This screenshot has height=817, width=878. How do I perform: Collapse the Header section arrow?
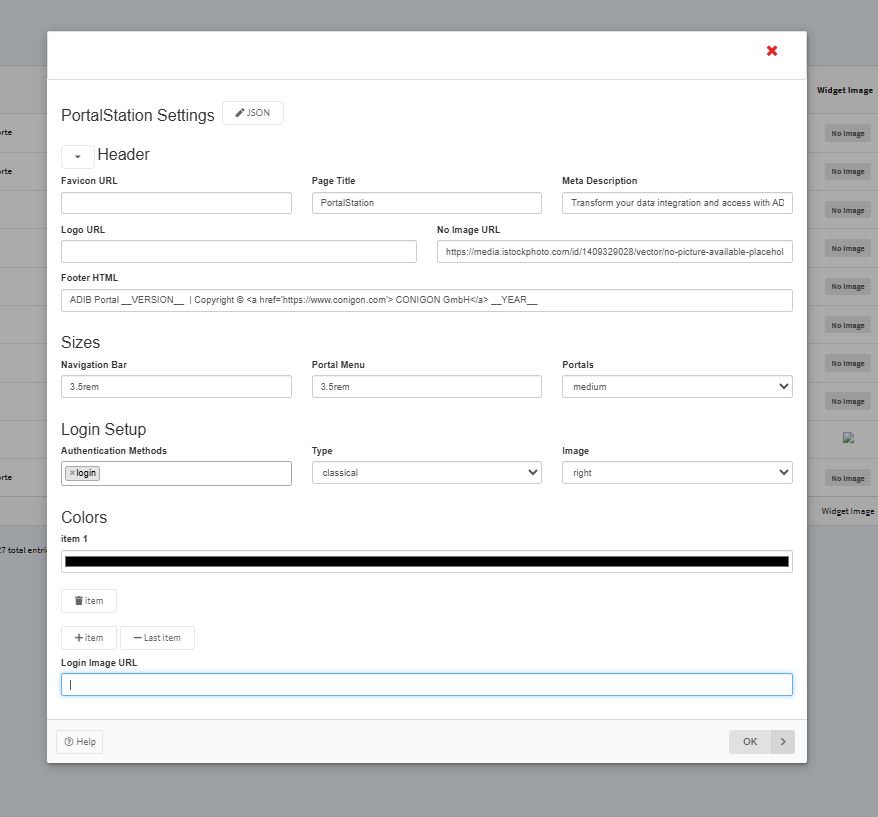78,157
